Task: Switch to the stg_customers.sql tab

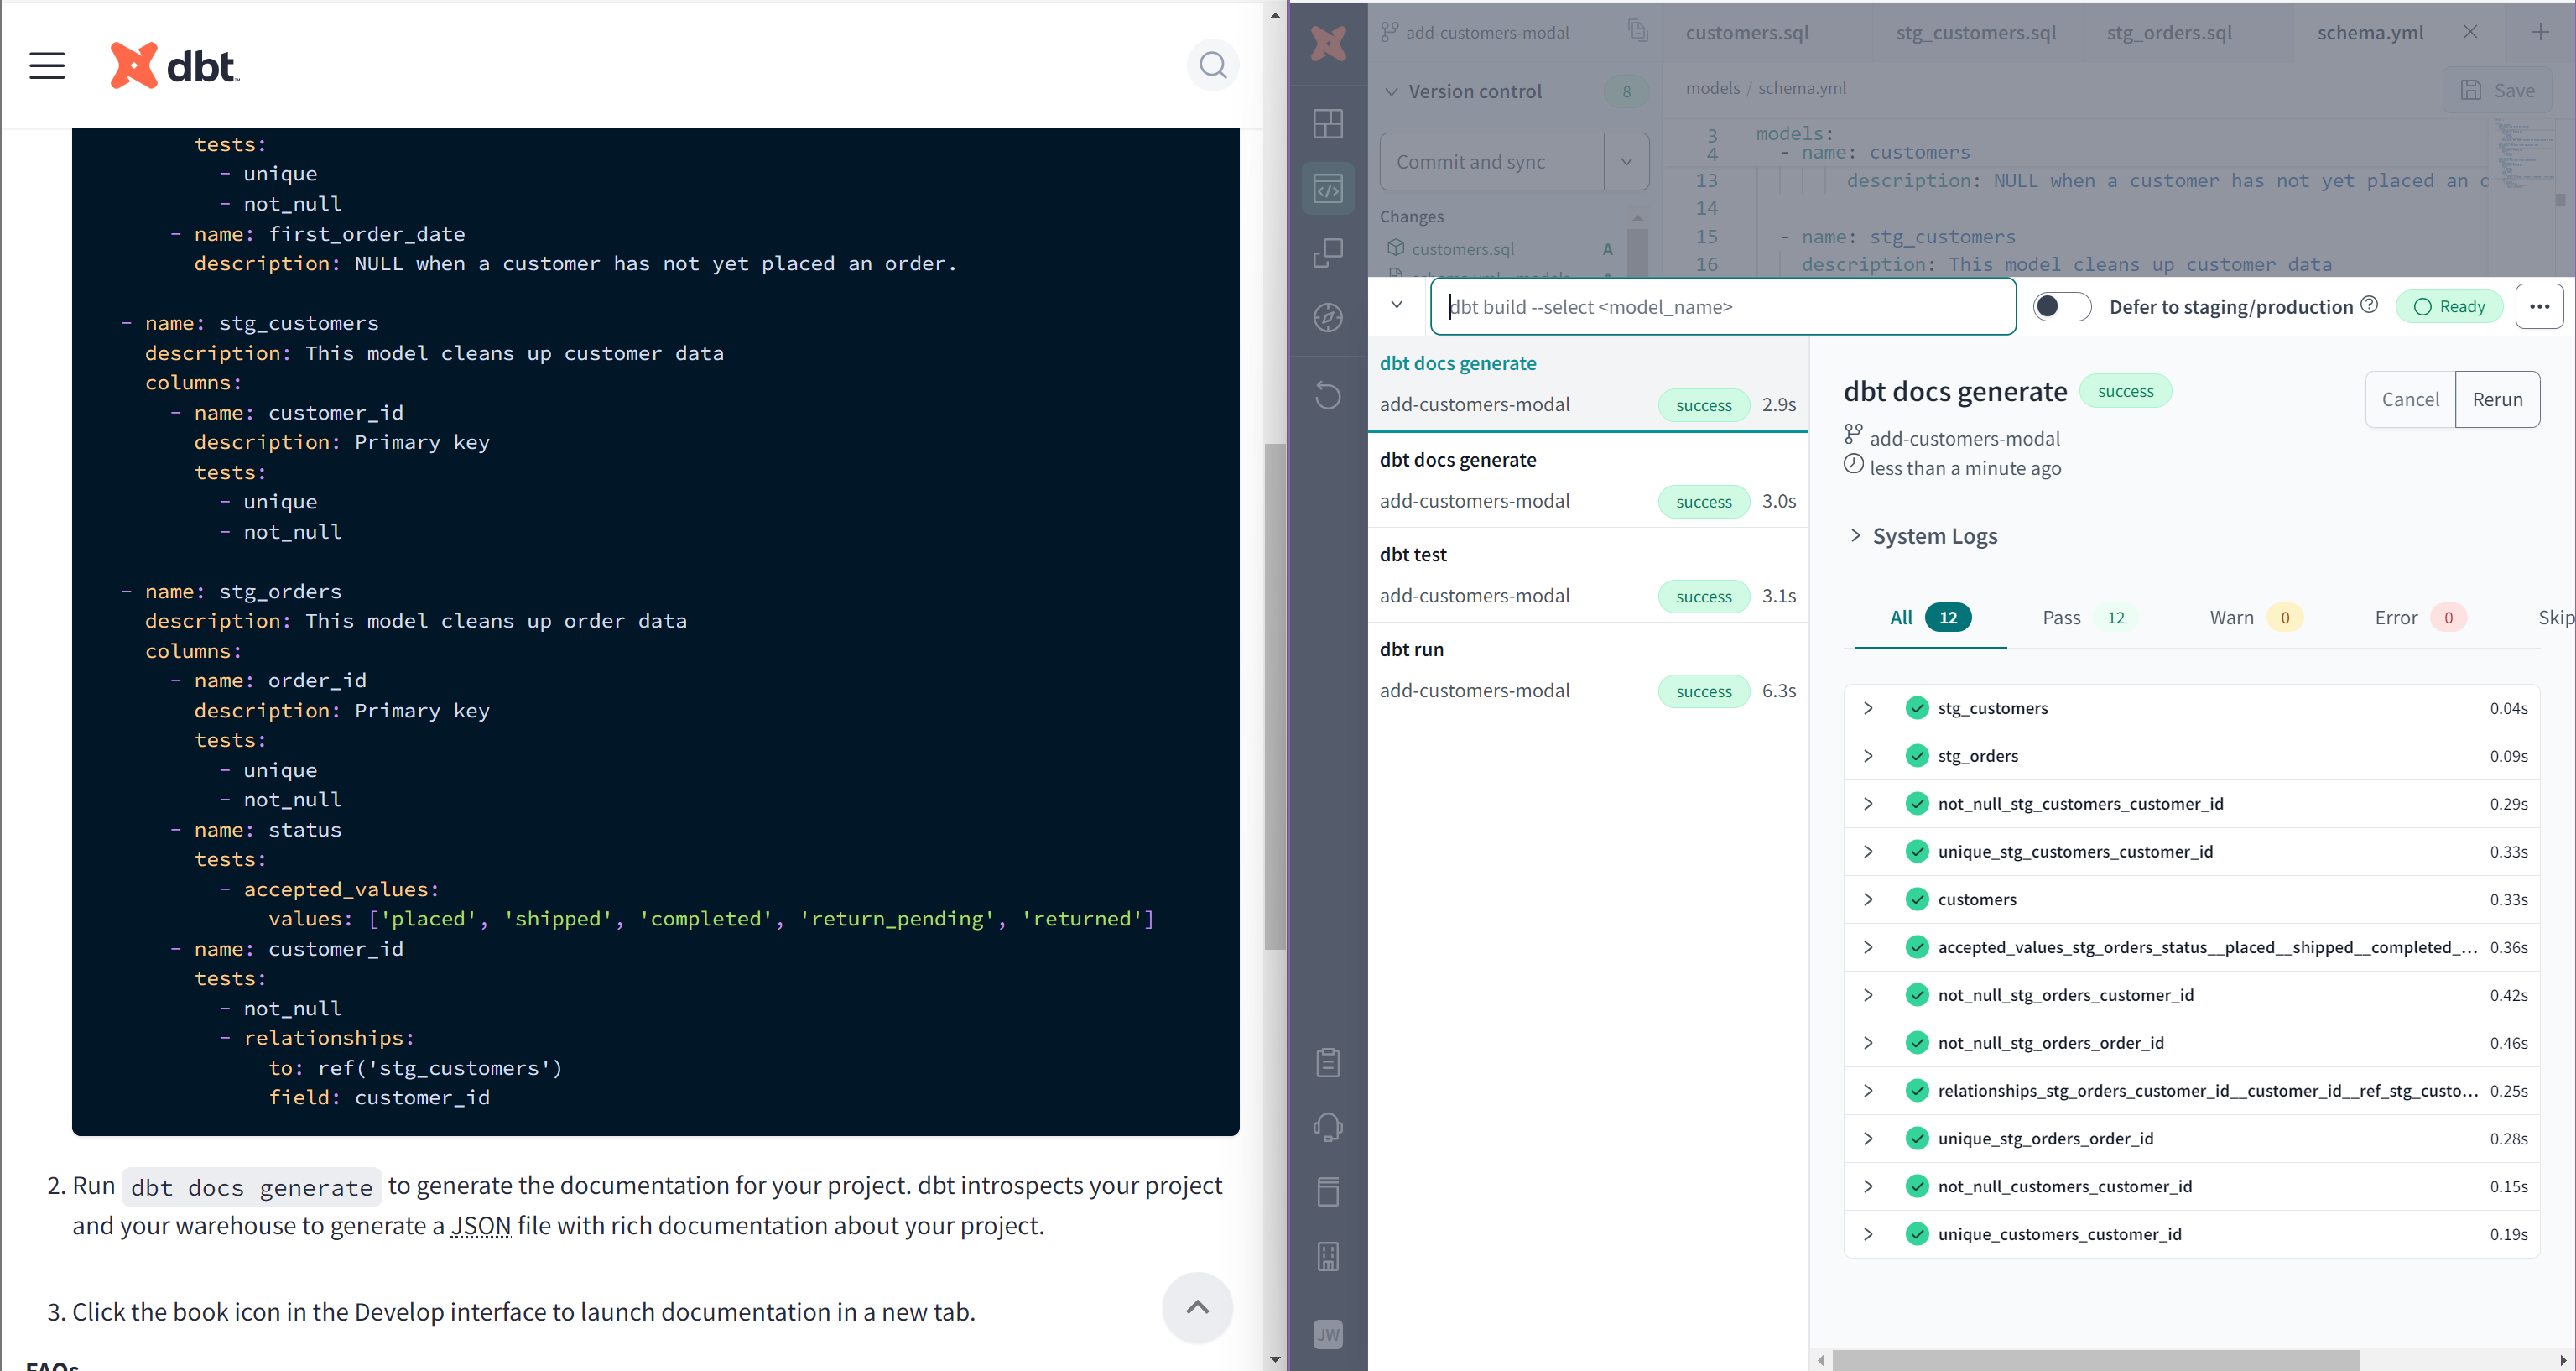Action: [x=1976, y=32]
